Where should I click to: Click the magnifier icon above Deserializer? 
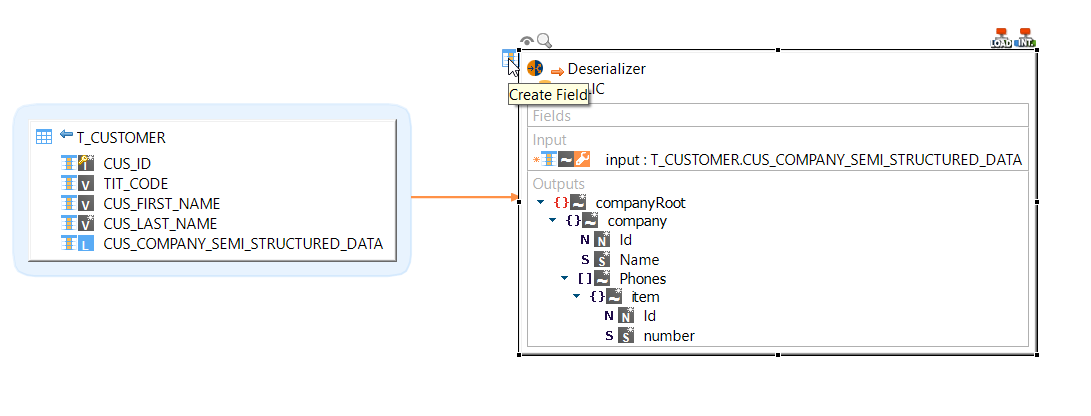click(544, 41)
